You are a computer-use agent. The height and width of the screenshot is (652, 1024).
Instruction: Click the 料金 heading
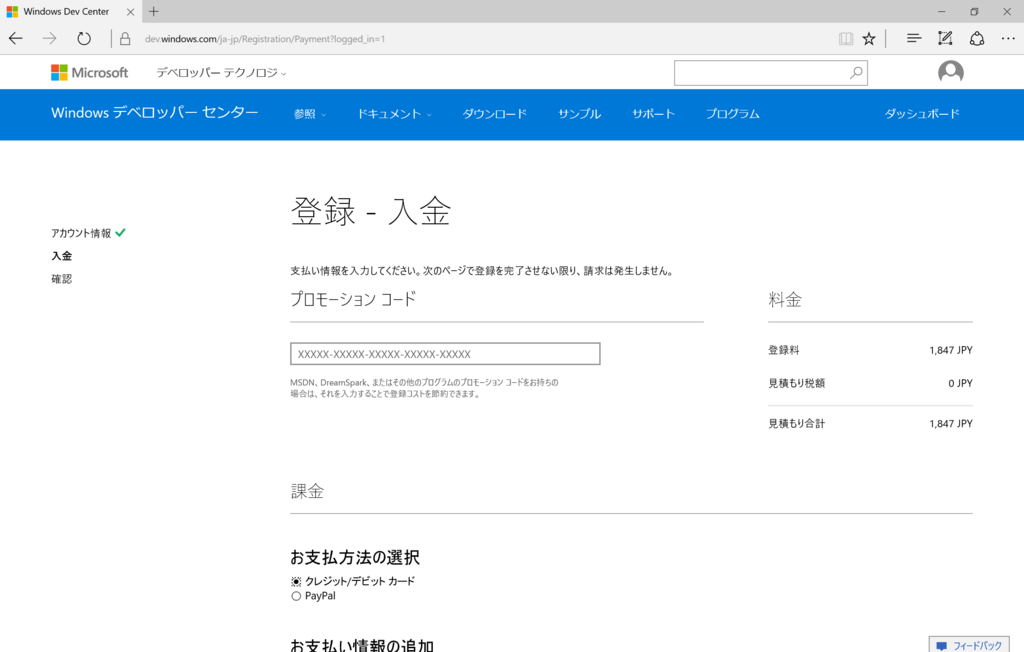(x=785, y=299)
